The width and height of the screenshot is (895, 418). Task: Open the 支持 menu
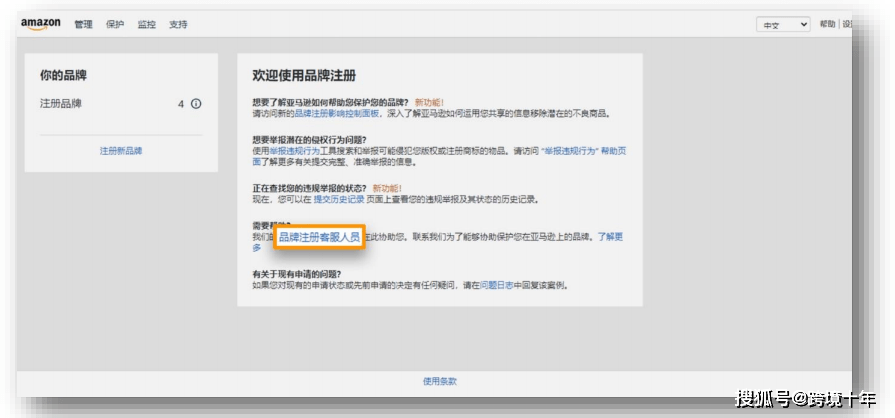click(x=178, y=25)
